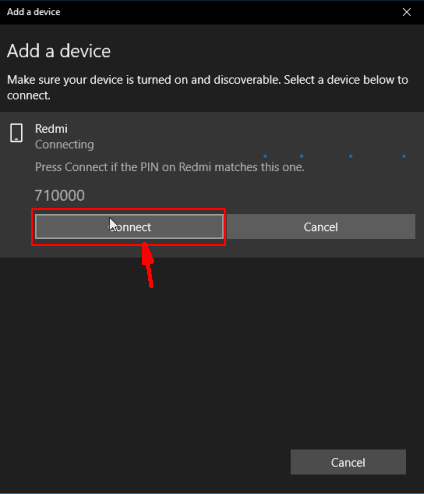The height and width of the screenshot is (494, 424).
Task: Click the PIN code 710000
Action: coord(60,195)
